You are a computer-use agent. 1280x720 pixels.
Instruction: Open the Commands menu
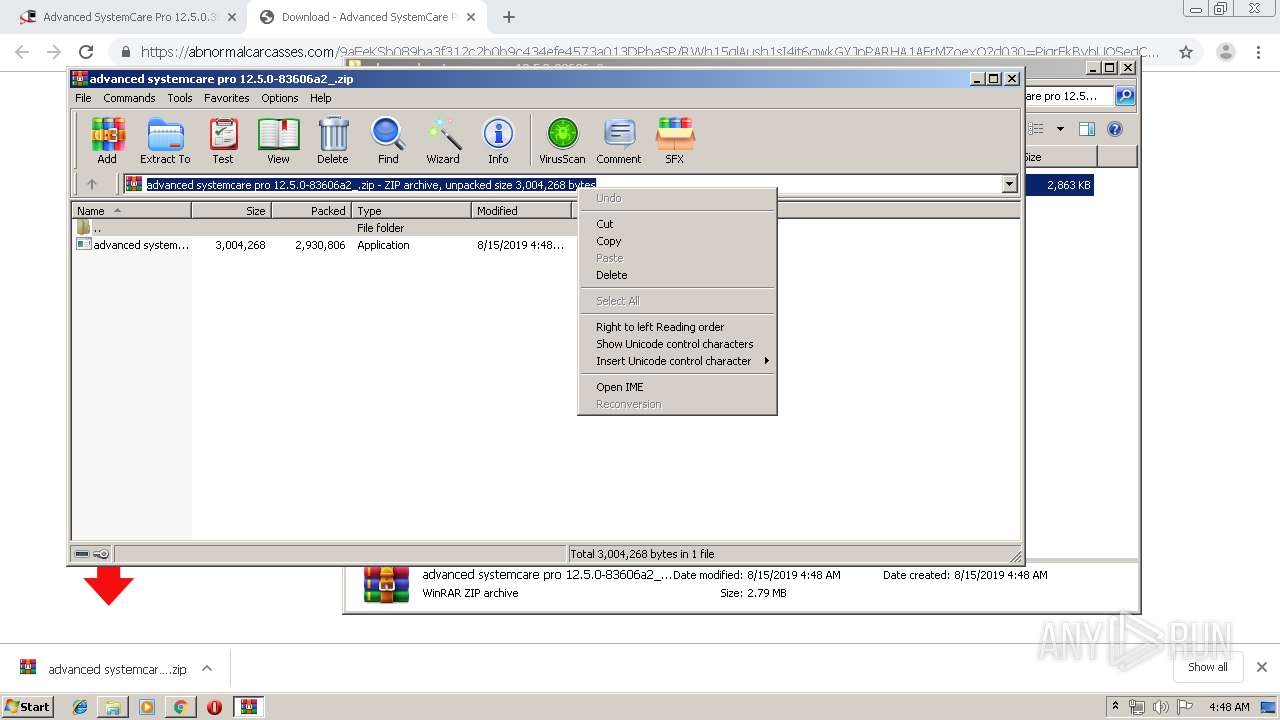point(129,98)
